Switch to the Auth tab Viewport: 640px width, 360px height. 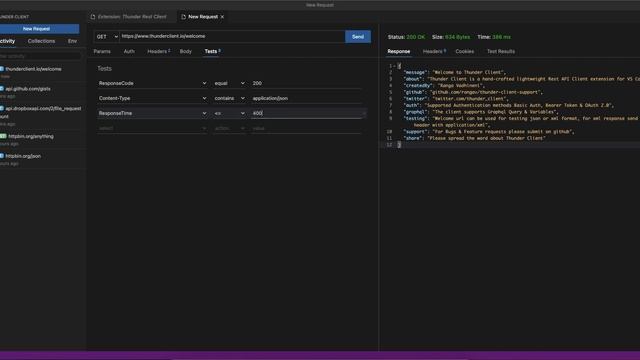pyautogui.click(x=129, y=51)
